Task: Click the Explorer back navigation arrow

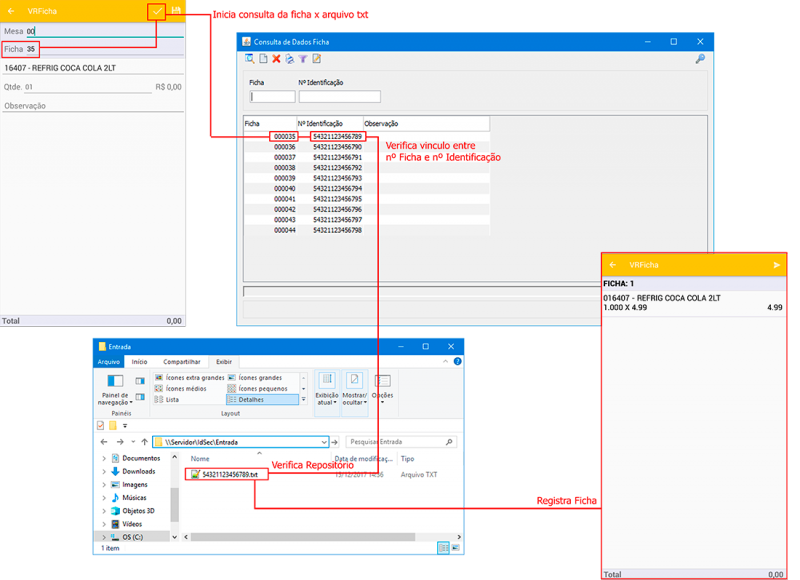Action: (104, 442)
